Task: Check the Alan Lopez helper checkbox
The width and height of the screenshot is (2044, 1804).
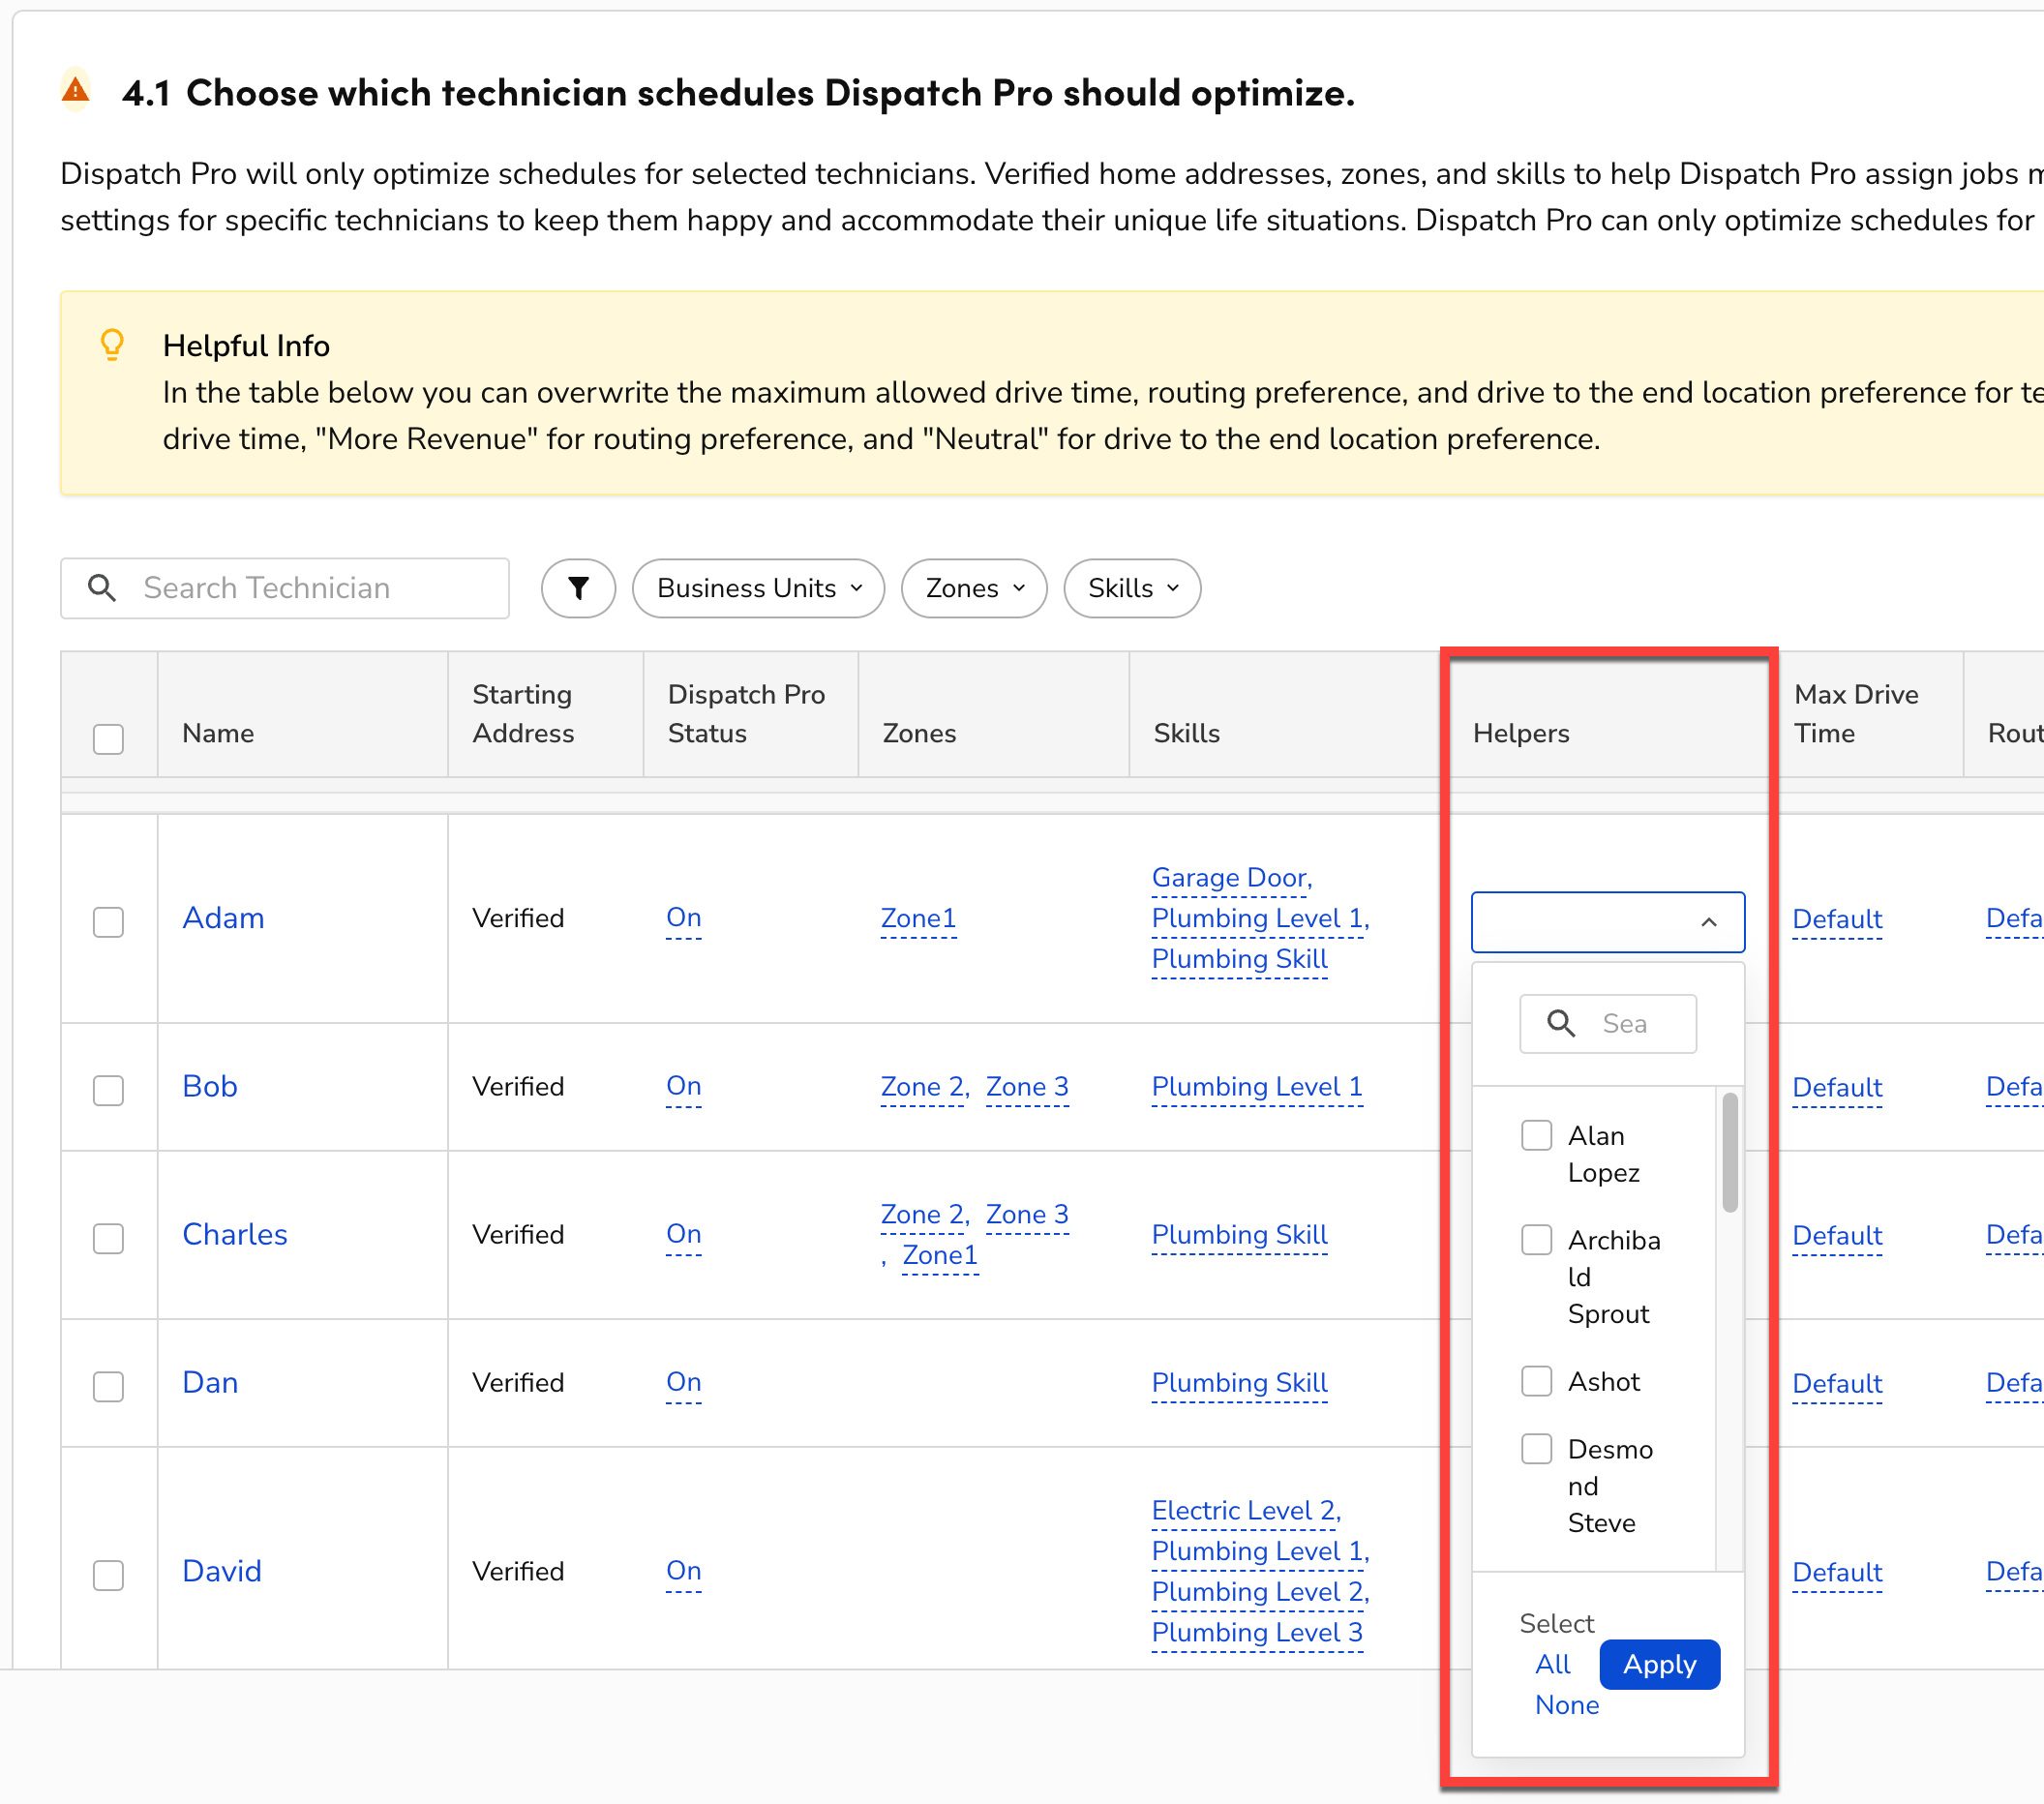Action: click(x=1537, y=1135)
